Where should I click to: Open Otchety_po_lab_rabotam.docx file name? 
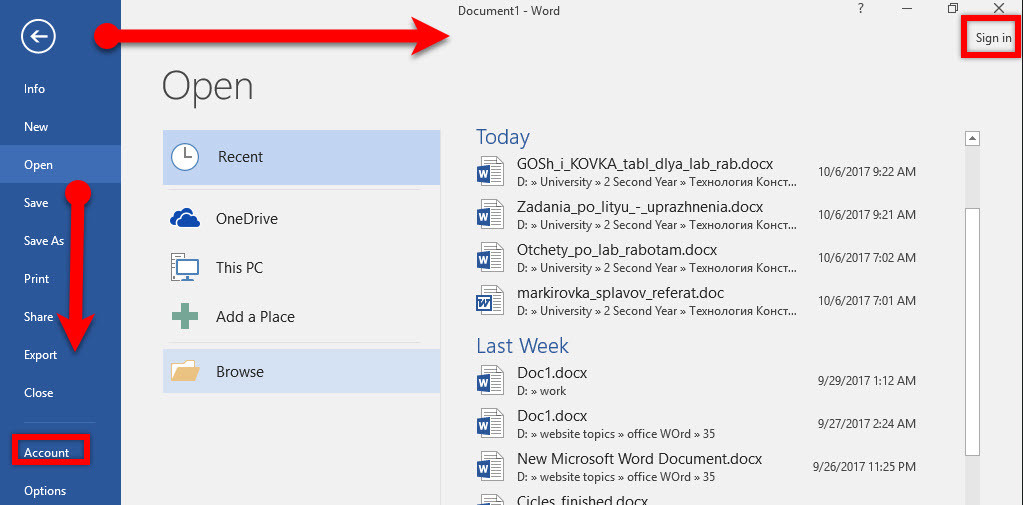(617, 250)
